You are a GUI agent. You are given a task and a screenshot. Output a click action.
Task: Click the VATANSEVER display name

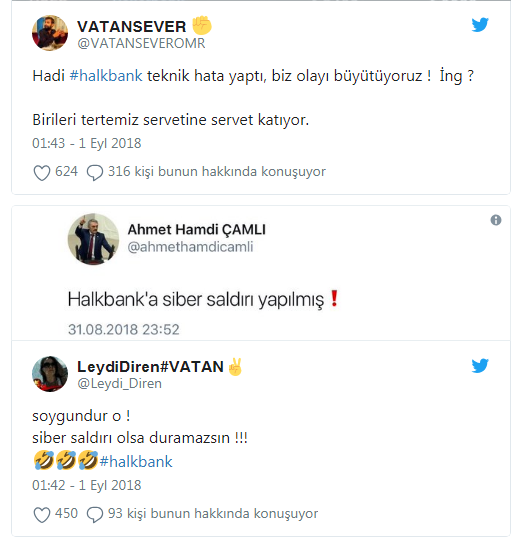click(132, 27)
